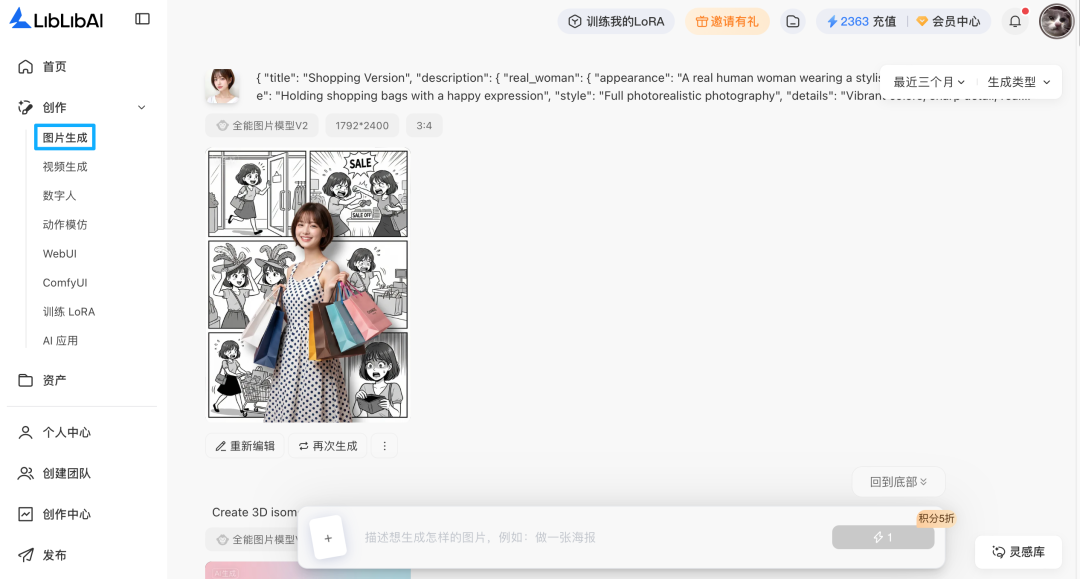The height and width of the screenshot is (579, 1080).
Task: Open ComfyUI from the sidebar
Action: [x=65, y=282]
